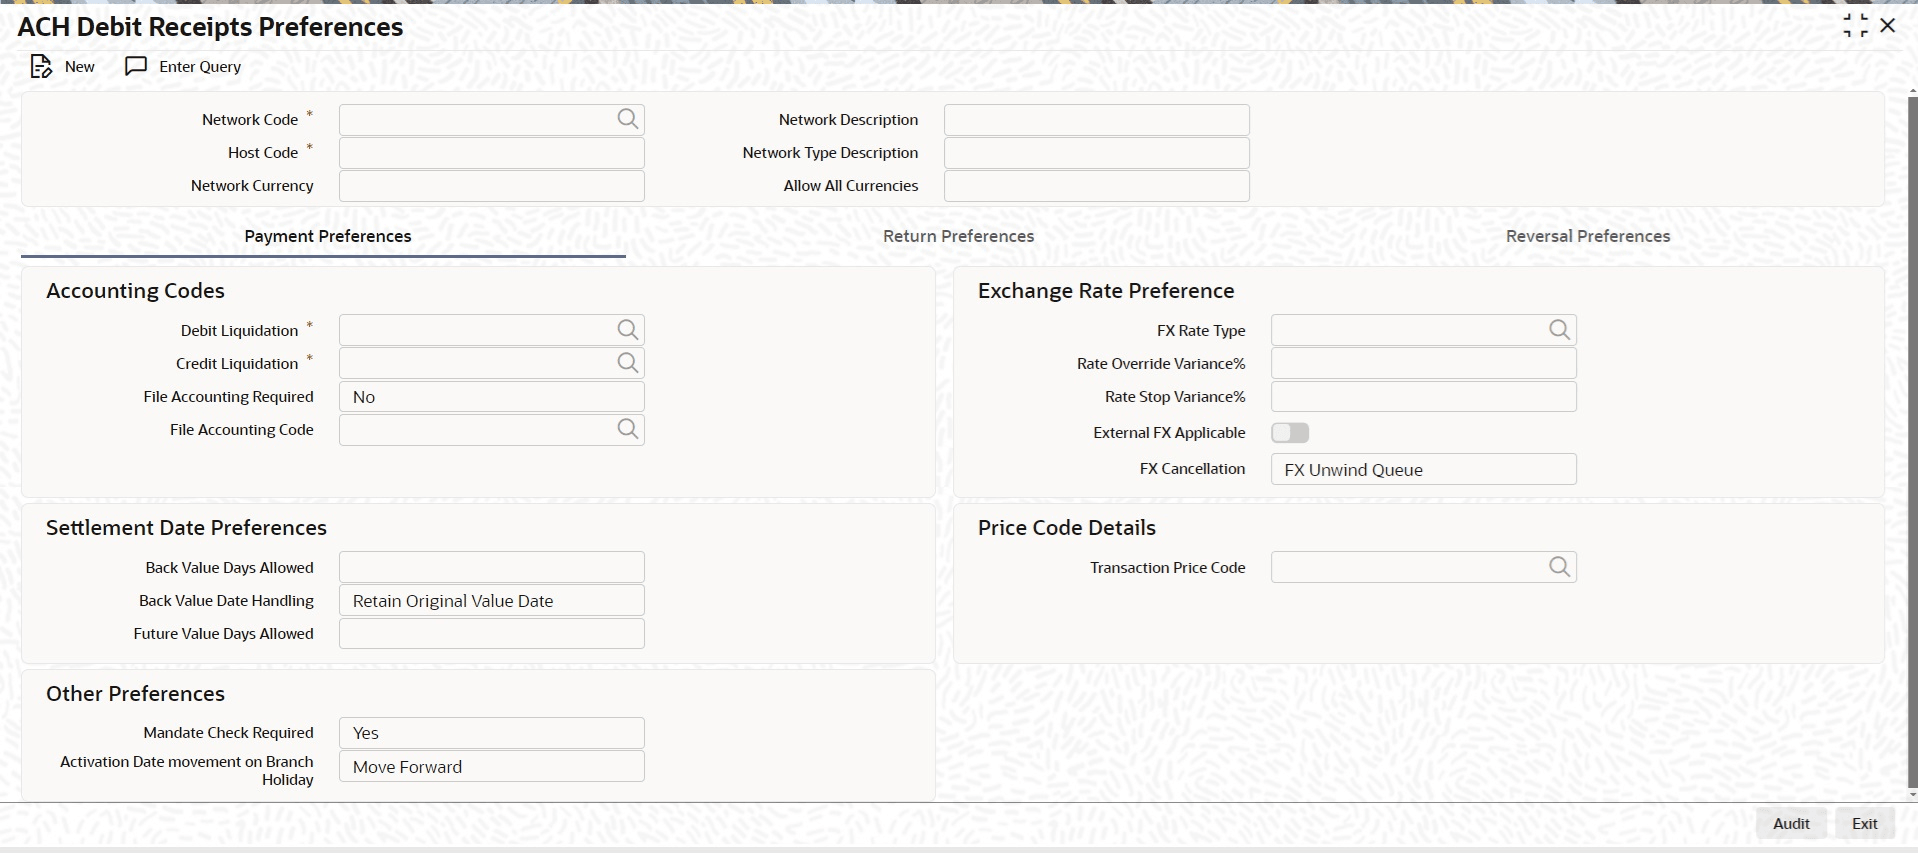Click the Audit button
The image size is (1918, 855).
[x=1790, y=824]
